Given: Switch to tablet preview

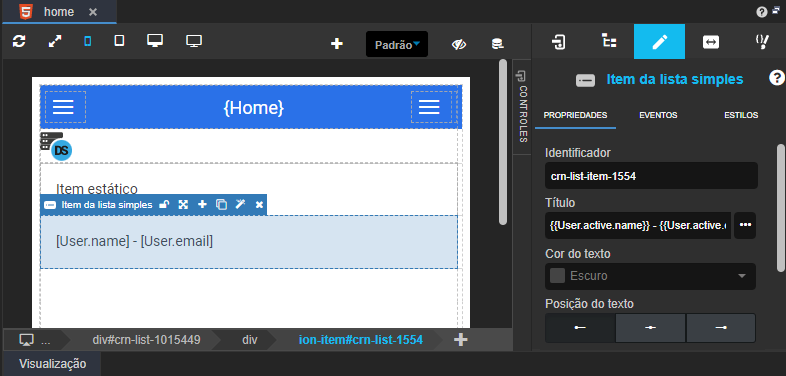Looking at the screenshot, I should click(119, 41).
